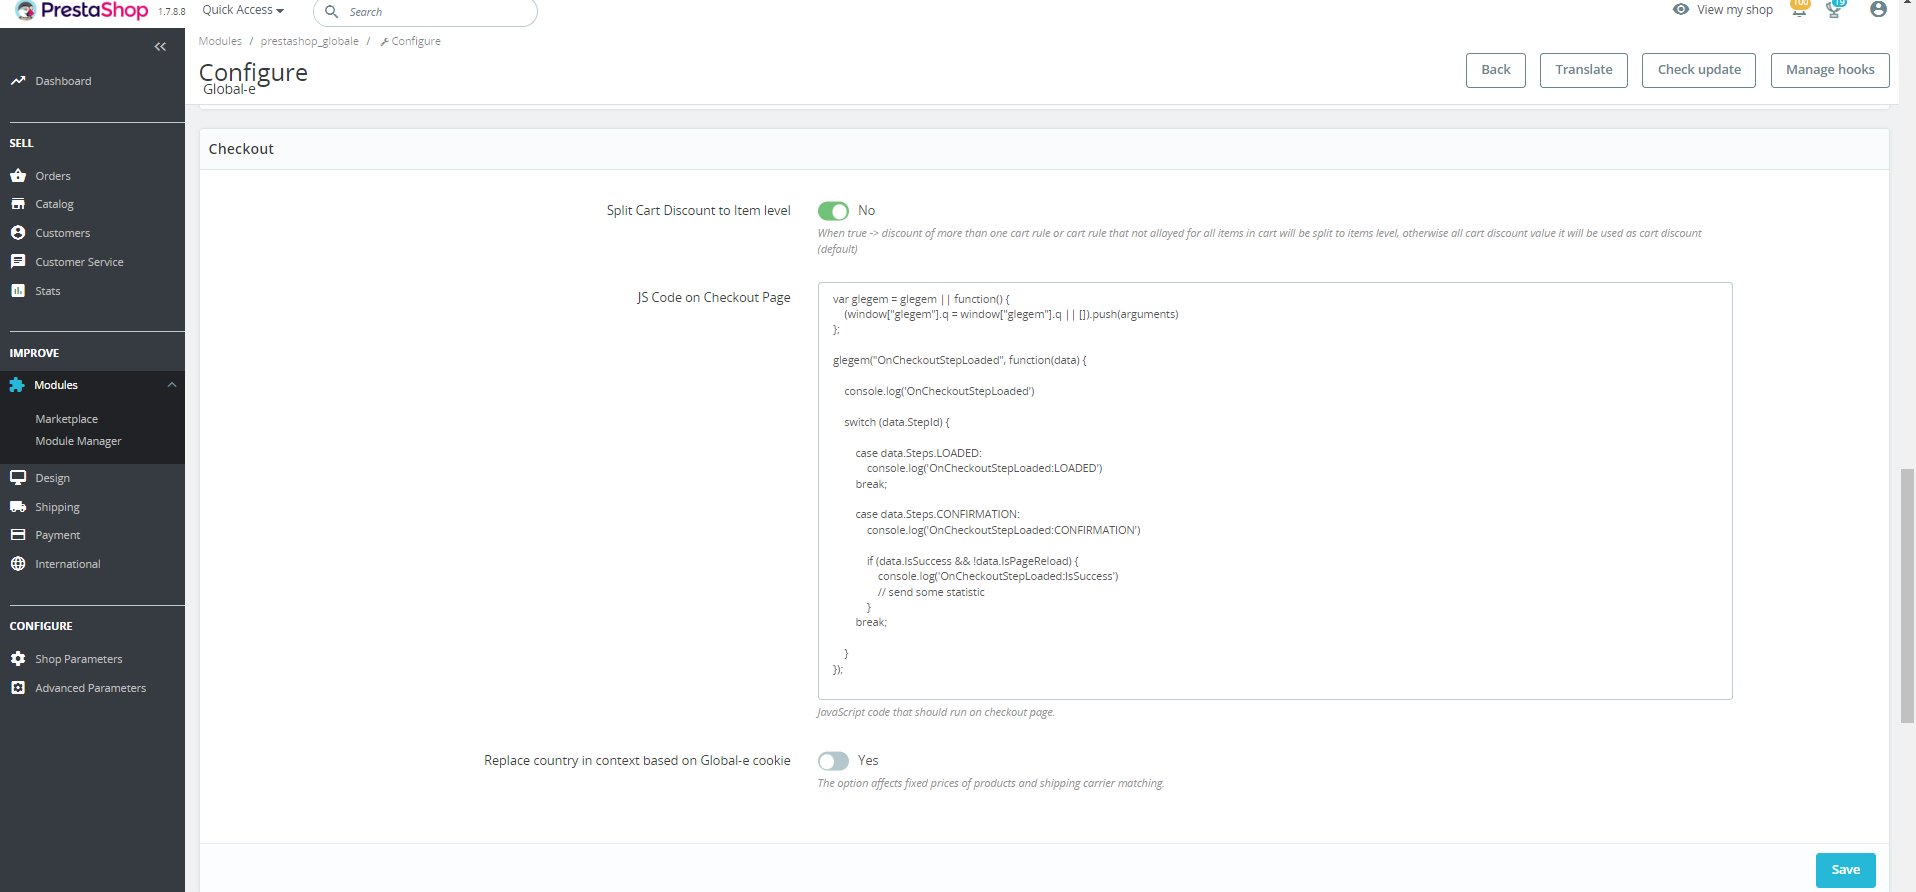The width and height of the screenshot is (1916, 892).
Task: Open the Advanced Parameters menu
Action: click(x=92, y=688)
